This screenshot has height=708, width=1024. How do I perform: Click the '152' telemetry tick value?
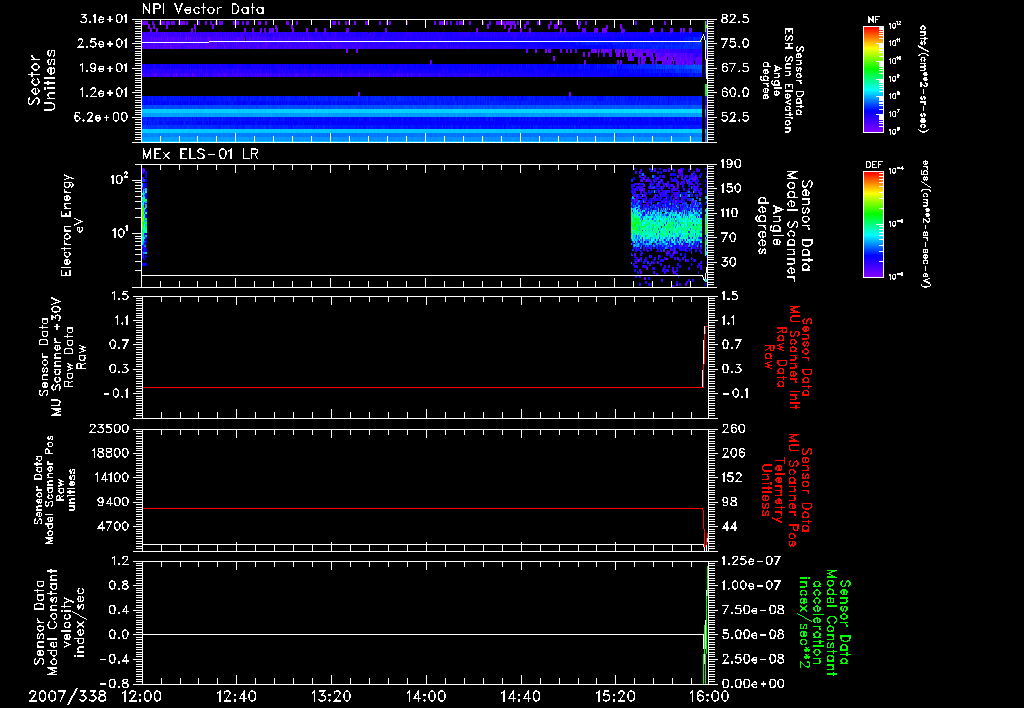(x=731, y=477)
